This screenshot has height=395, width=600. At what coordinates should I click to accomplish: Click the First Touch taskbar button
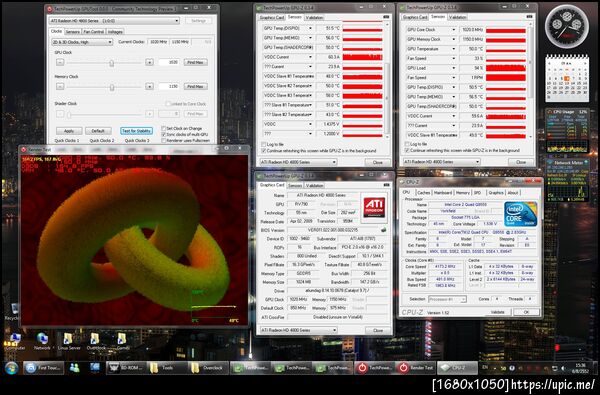point(44,368)
